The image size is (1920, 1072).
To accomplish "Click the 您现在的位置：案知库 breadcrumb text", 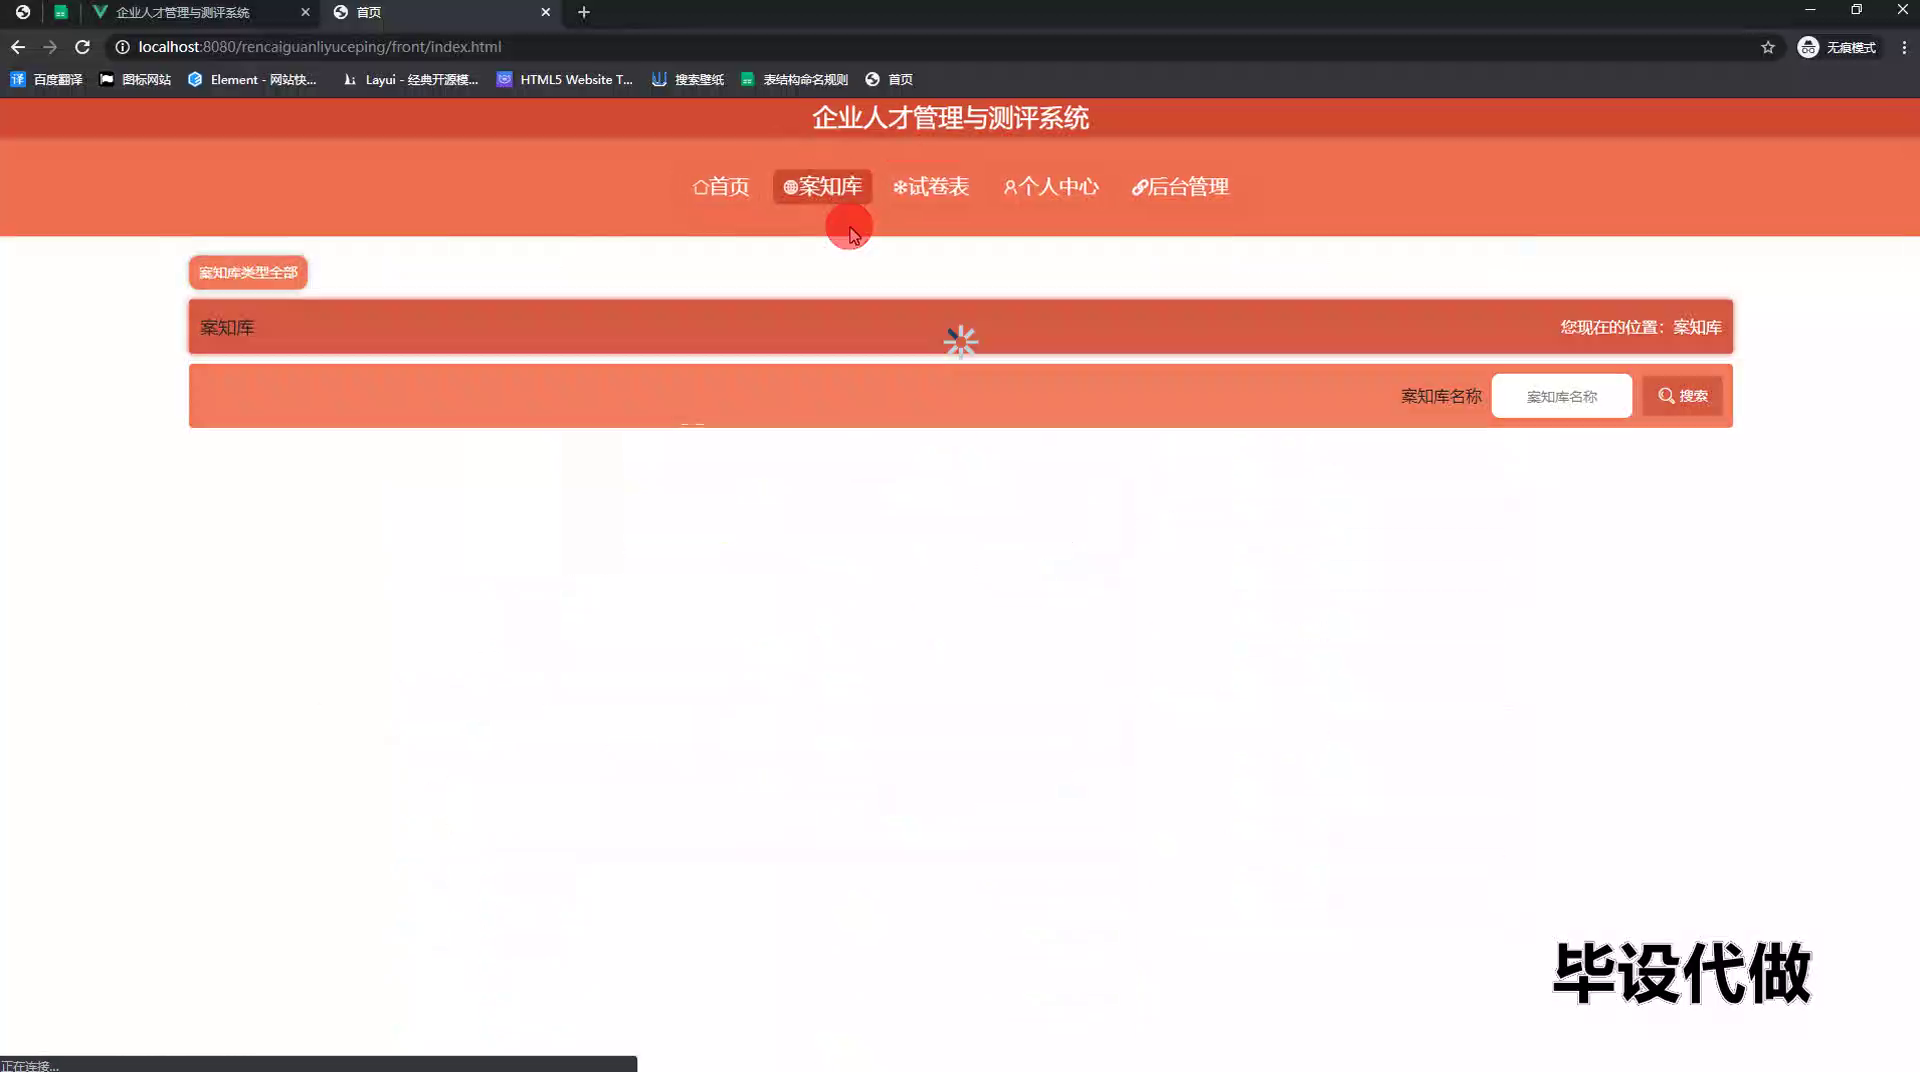I will (x=1641, y=327).
